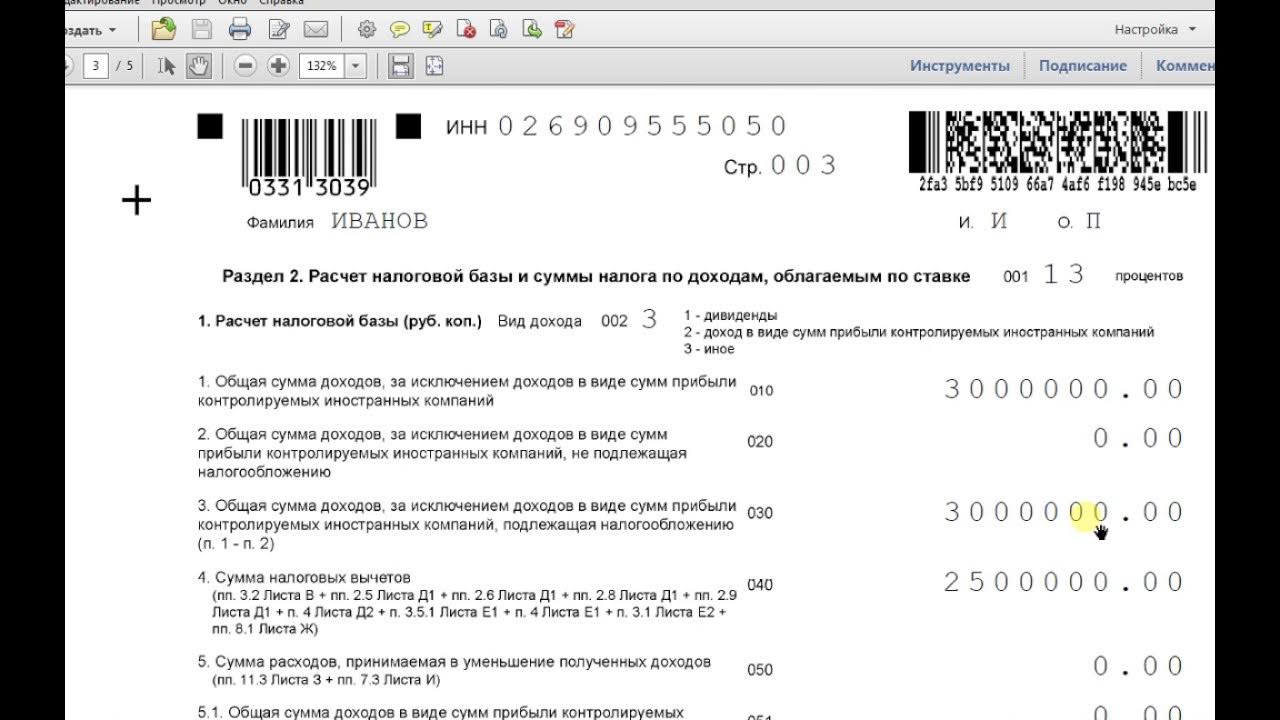Click the page number field showing 3

[96, 66]
